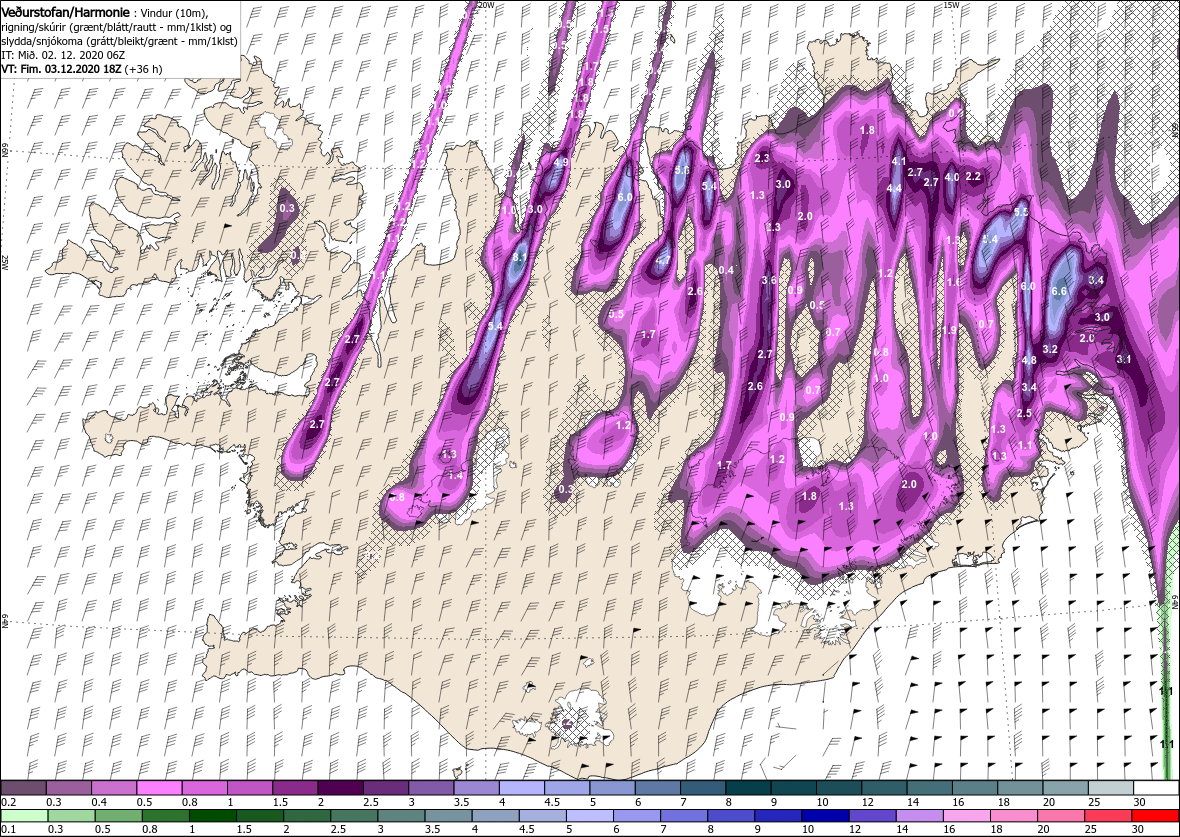Screen dimensions: 1180x837
Task: Click the '12' label in upper legend row
Action: [866, 802]
